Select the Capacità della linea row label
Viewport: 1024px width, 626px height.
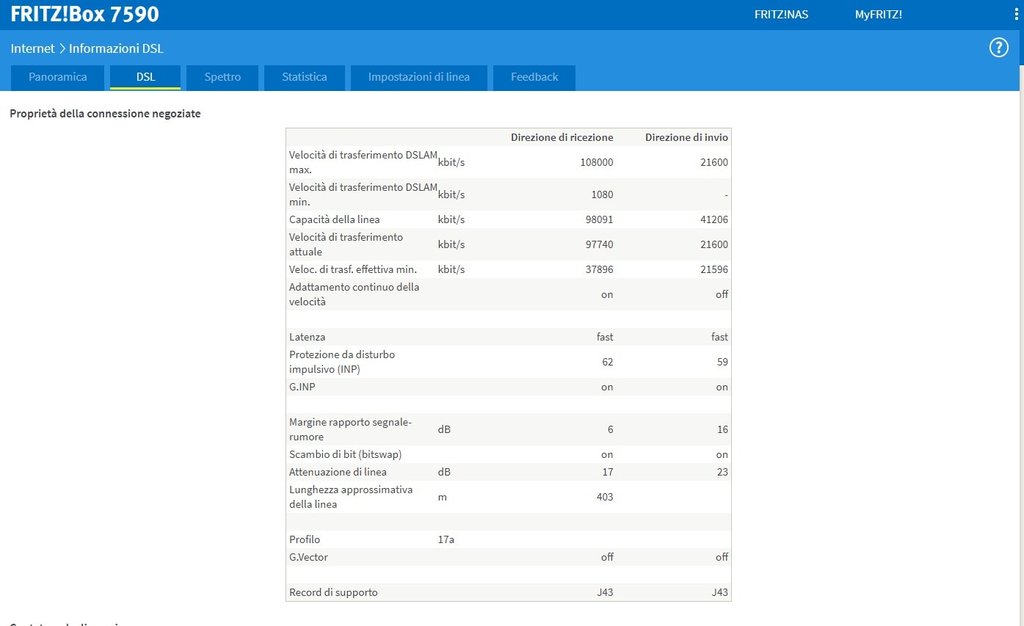click(334, 219)
